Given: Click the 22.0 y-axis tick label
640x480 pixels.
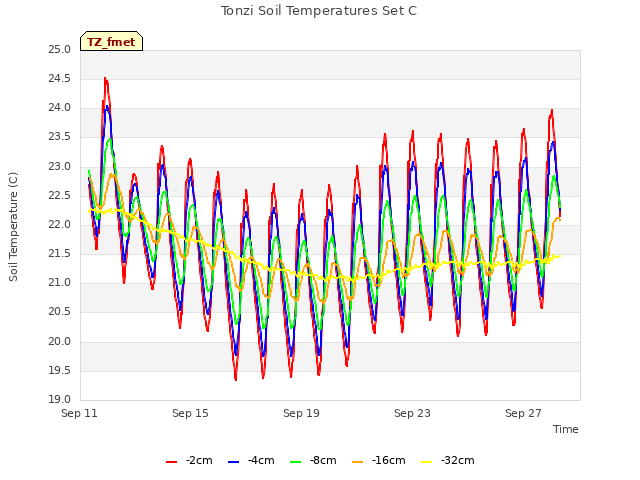Looking at the screenshot, I should (60, 225).
